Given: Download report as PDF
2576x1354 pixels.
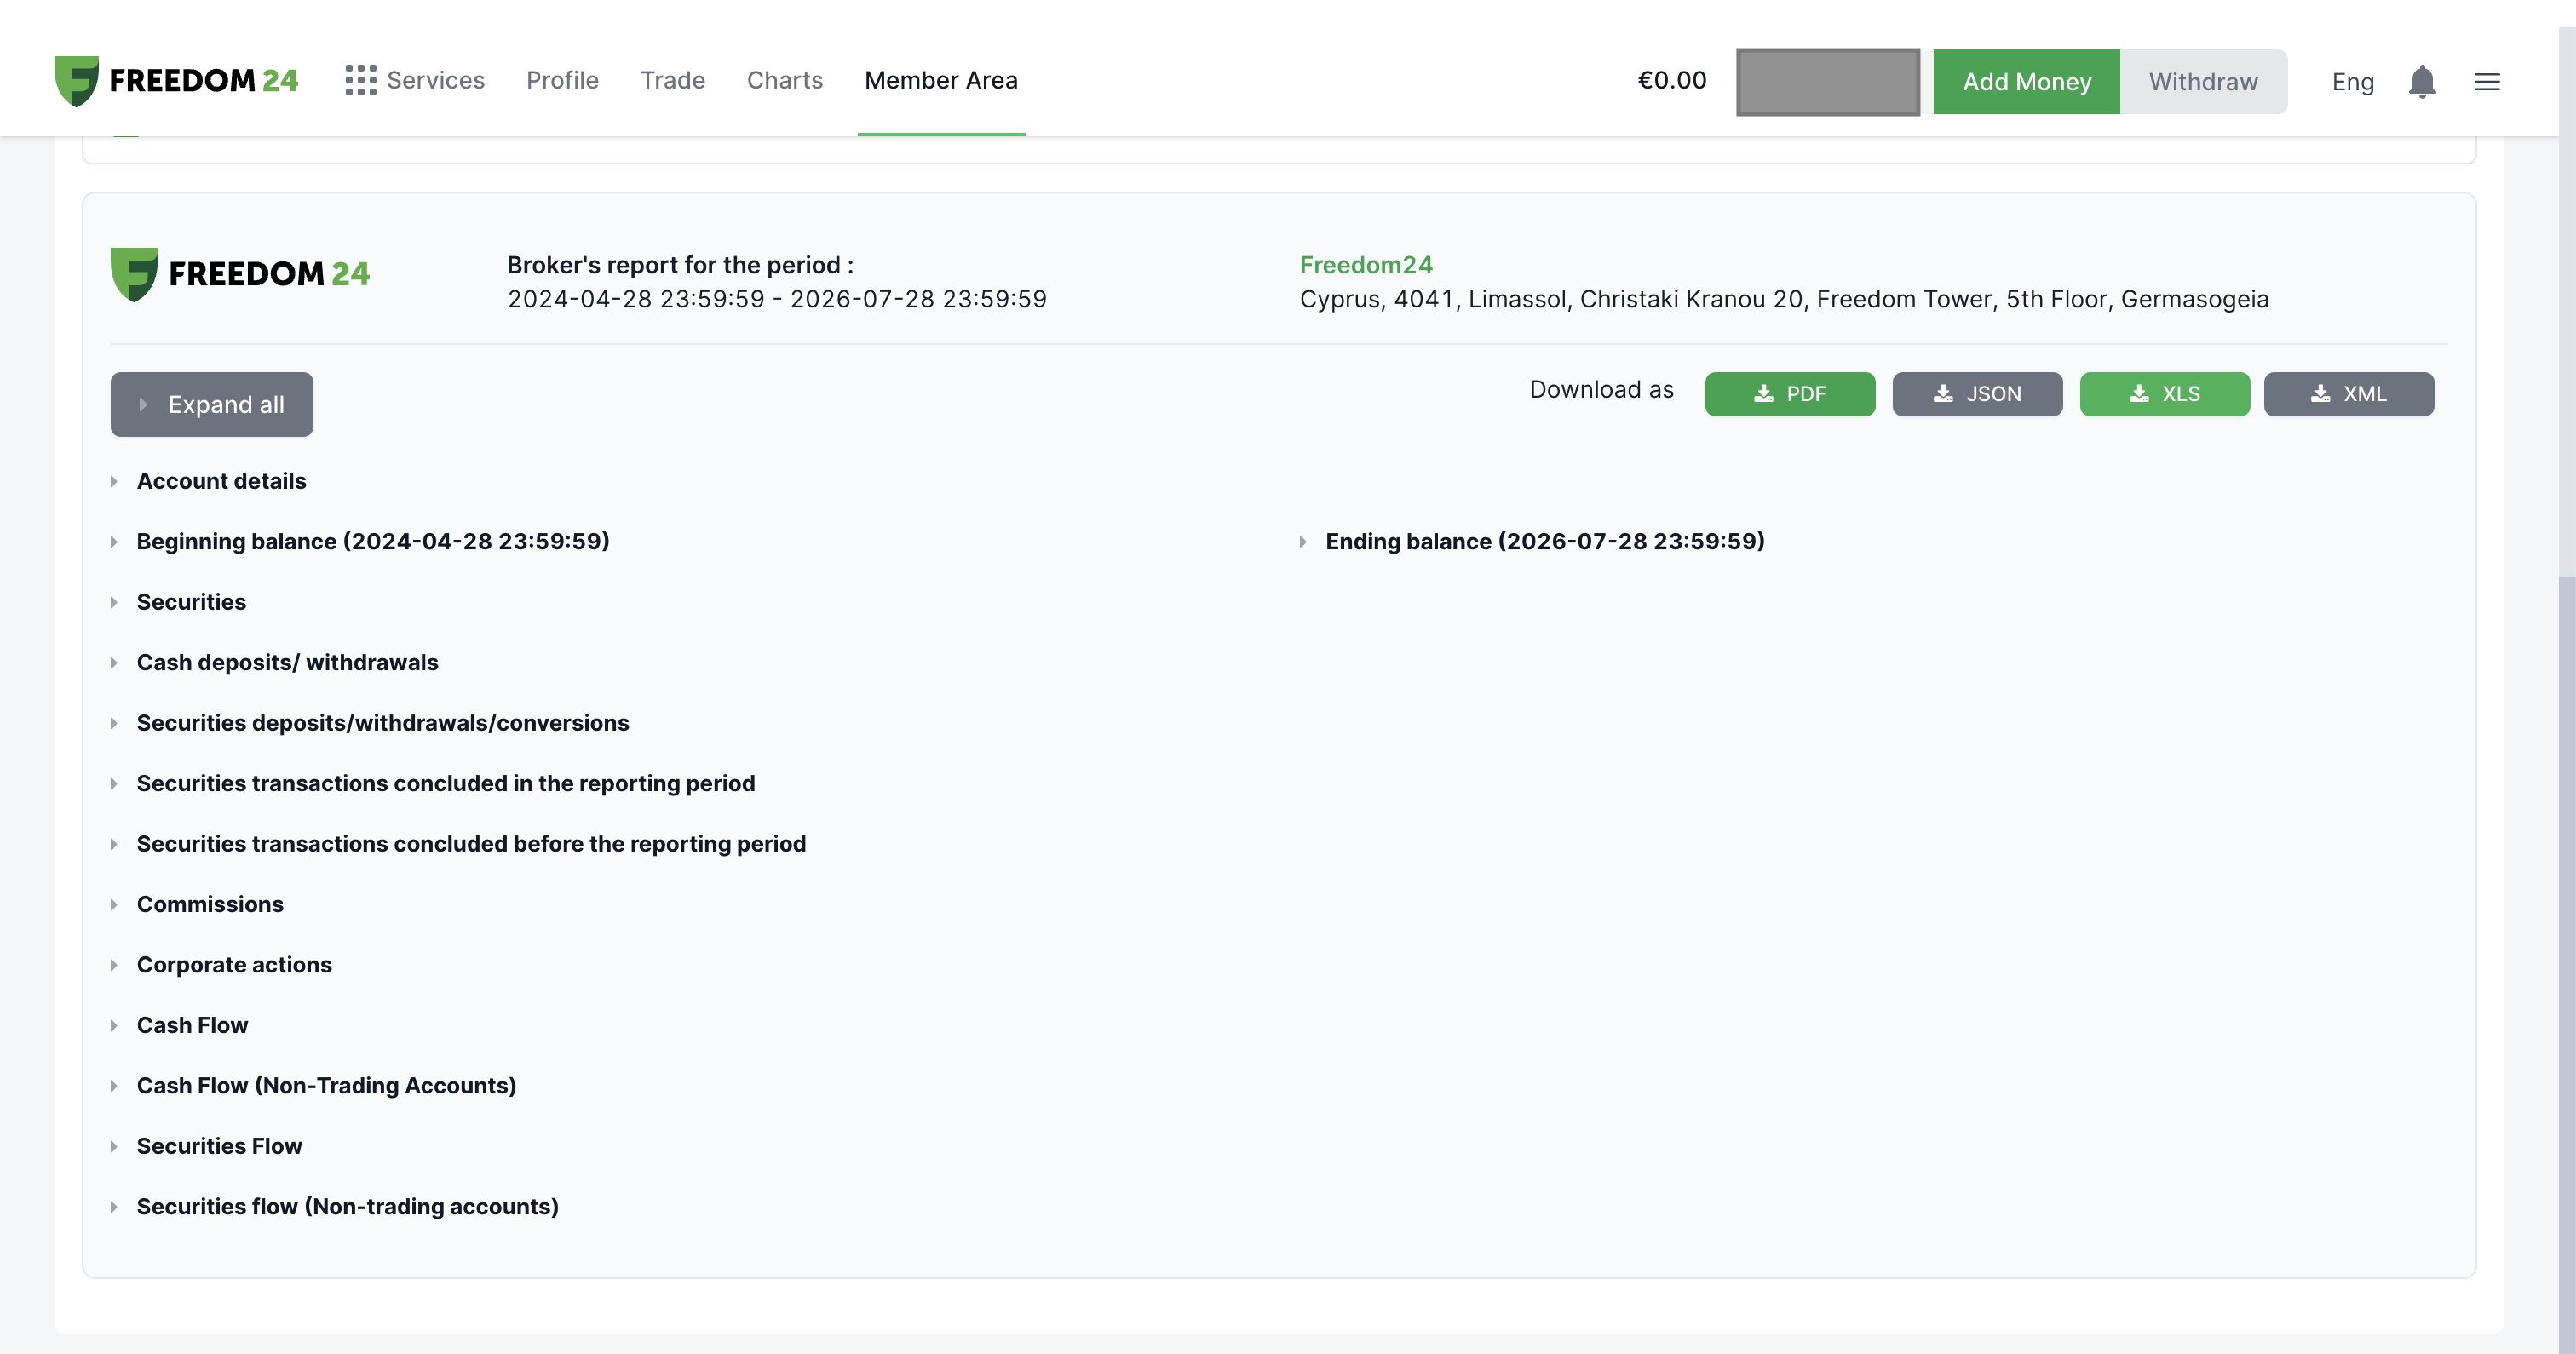Looking at the screenshot, I should pos(1789,394).
